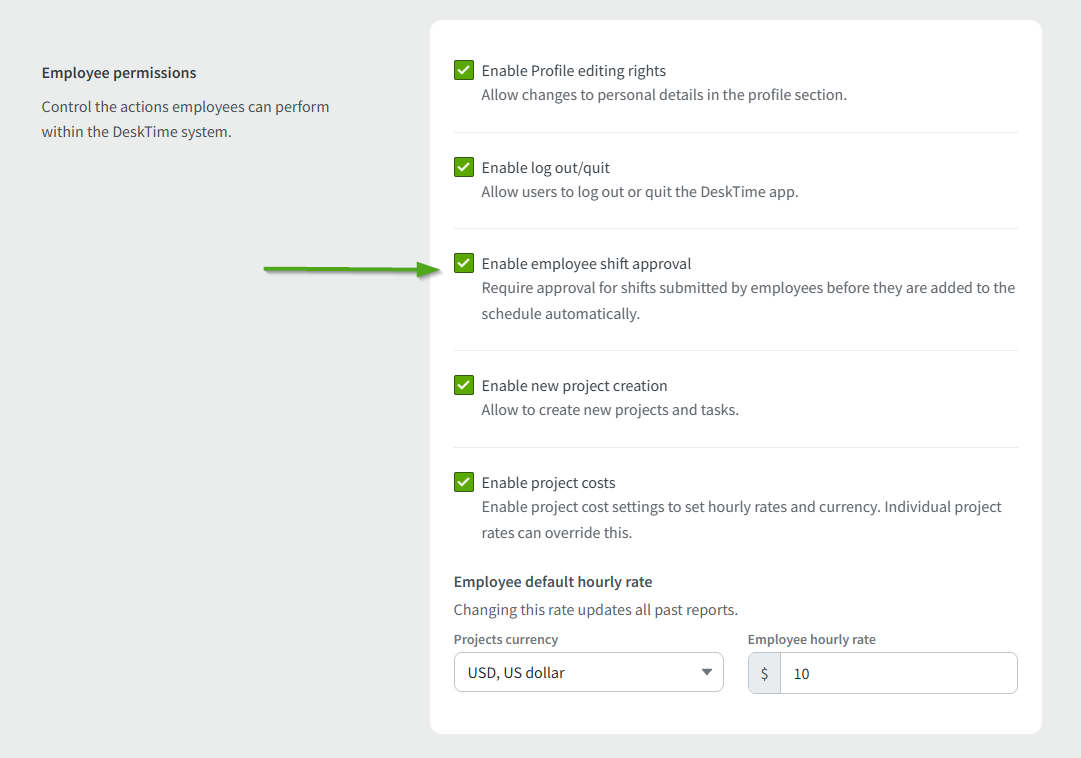Uncheck the Enable Profile editing rights checkbox
Viewport: 1081px width, 758px height.
464,70
